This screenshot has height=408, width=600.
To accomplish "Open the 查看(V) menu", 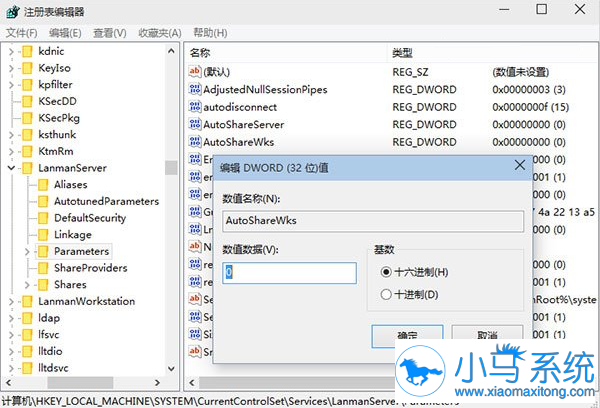I will pos(109,33).
